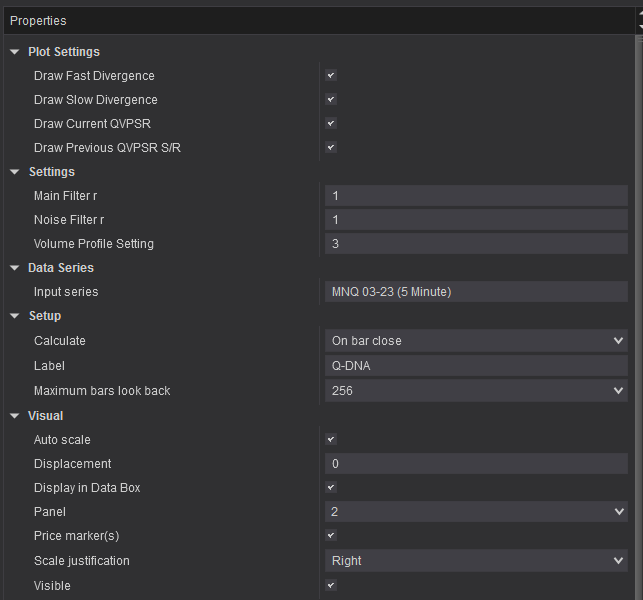Uncheck Auto scale option
Image resolution: width=643 pixels, height=600 pixels.
331,439
